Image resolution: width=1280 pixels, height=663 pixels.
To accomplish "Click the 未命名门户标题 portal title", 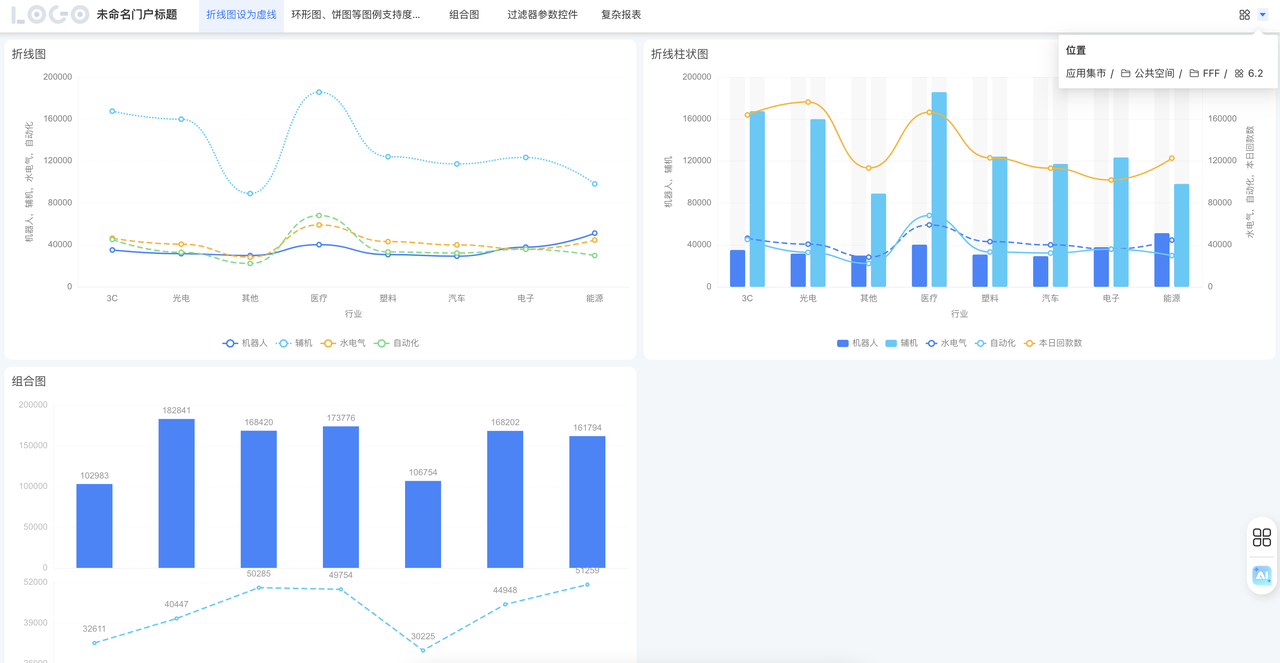I will click(x=137, y=15).
